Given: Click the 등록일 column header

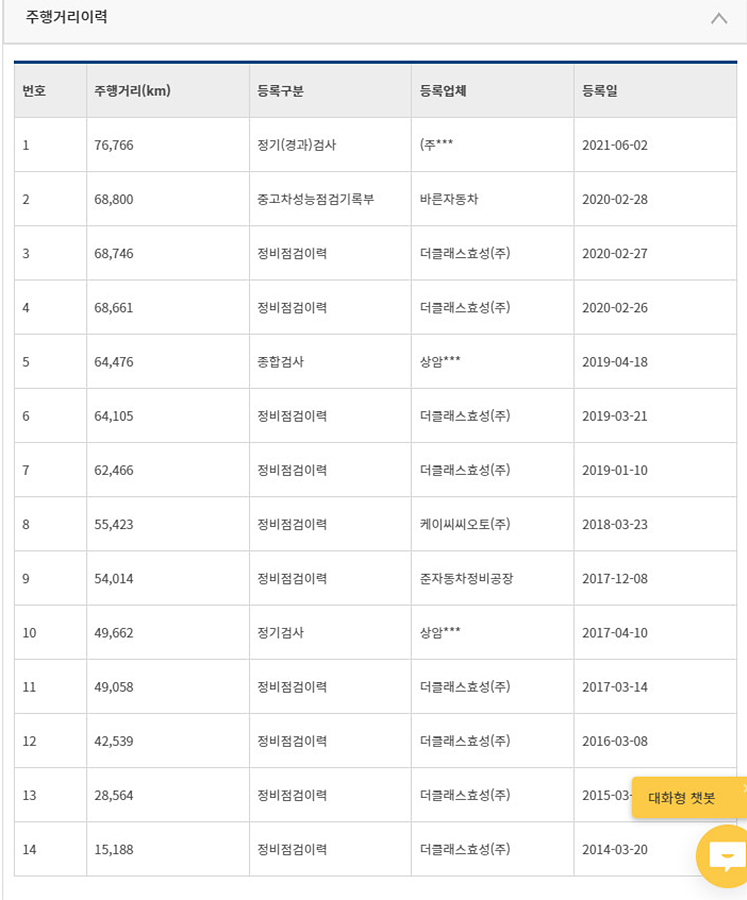Looking at the screenshot, I should click(599, 91).
